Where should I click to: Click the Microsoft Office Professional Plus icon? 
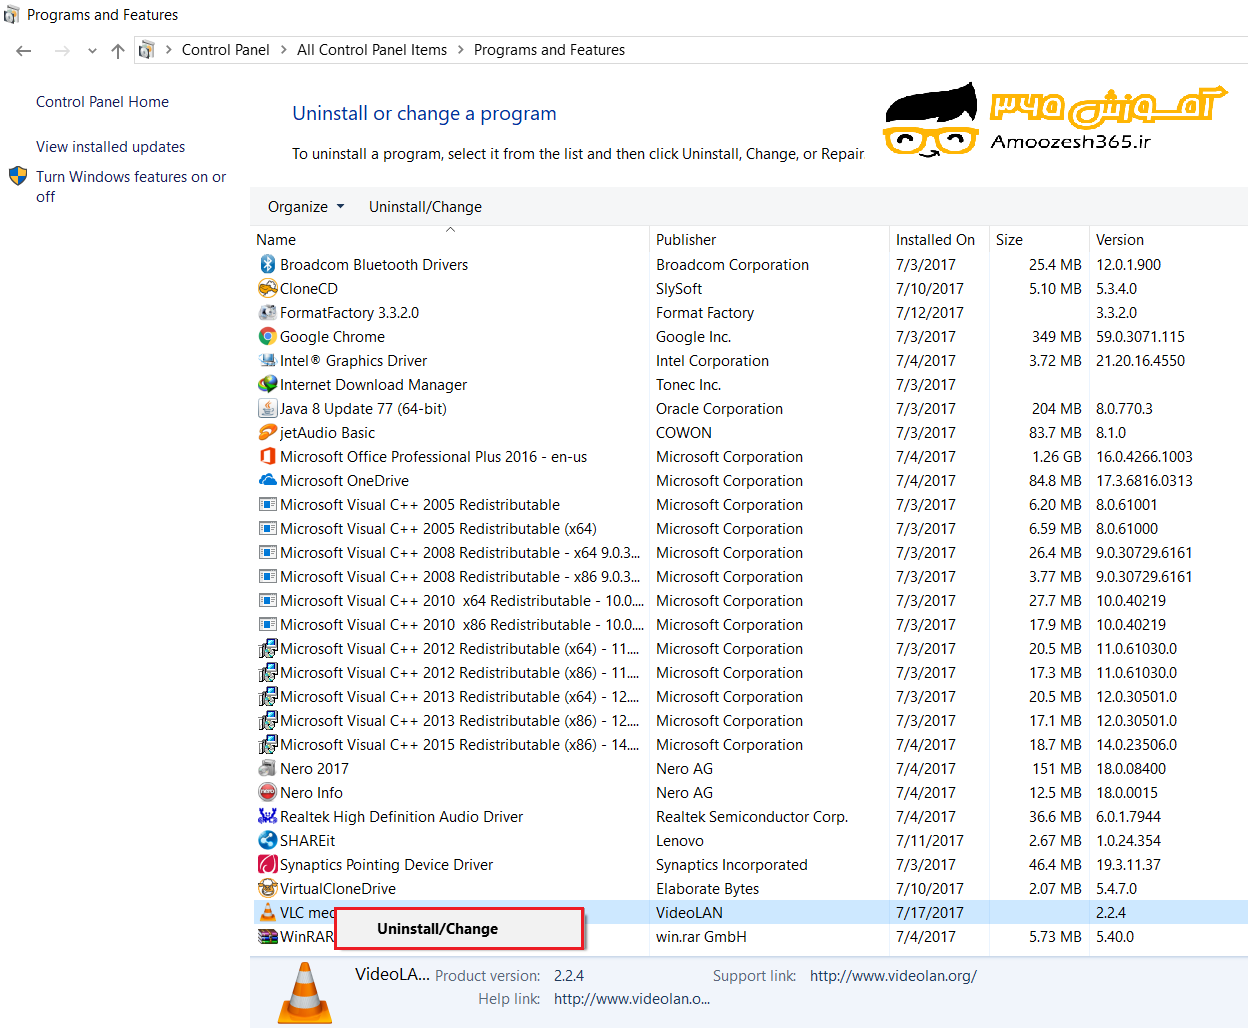click(267, 456)
